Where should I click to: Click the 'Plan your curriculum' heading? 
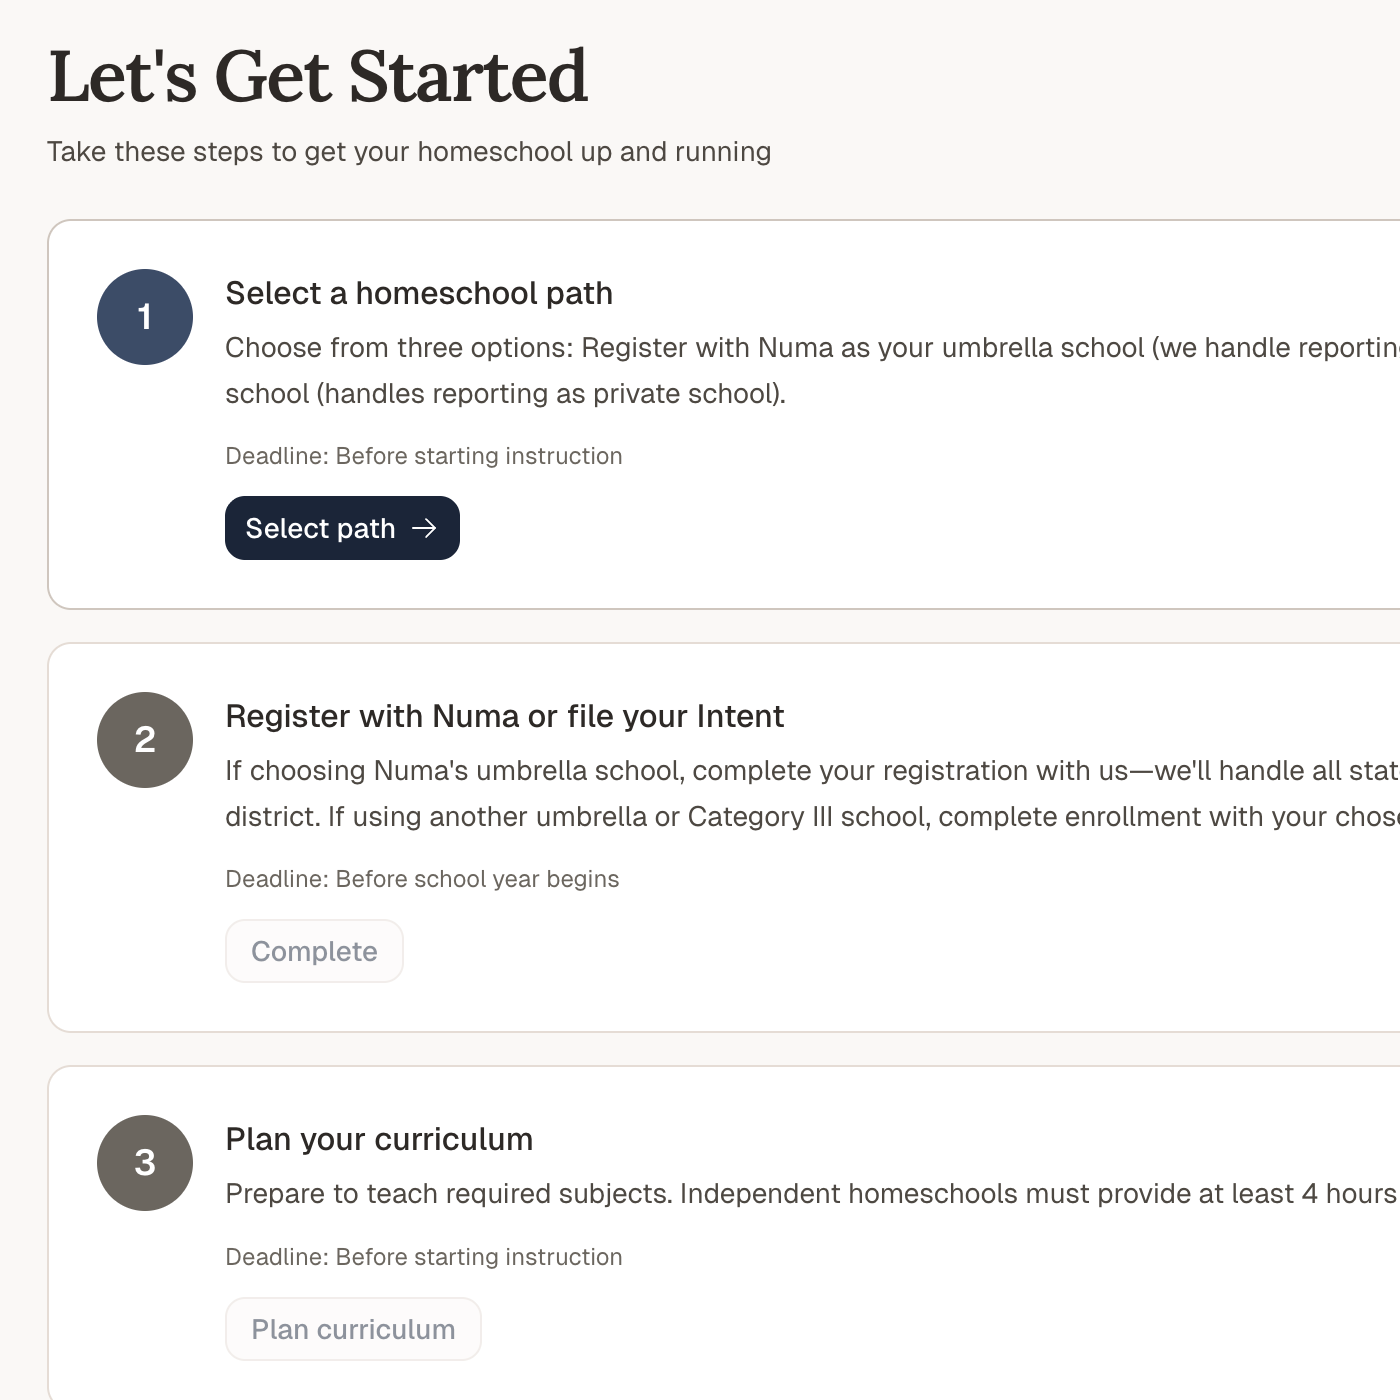[x=379, y=1139]
